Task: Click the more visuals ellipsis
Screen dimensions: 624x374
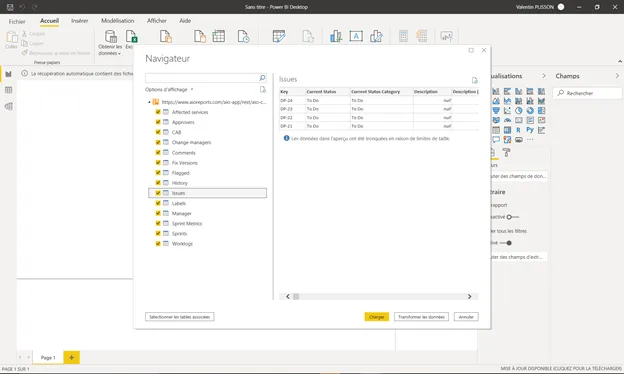Action: click(530, 140)
